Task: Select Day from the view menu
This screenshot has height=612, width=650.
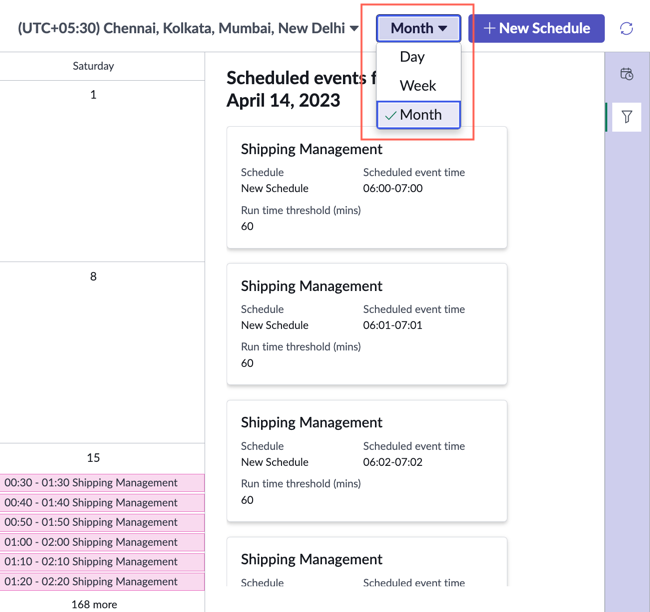Action: [x=418, y=57]
